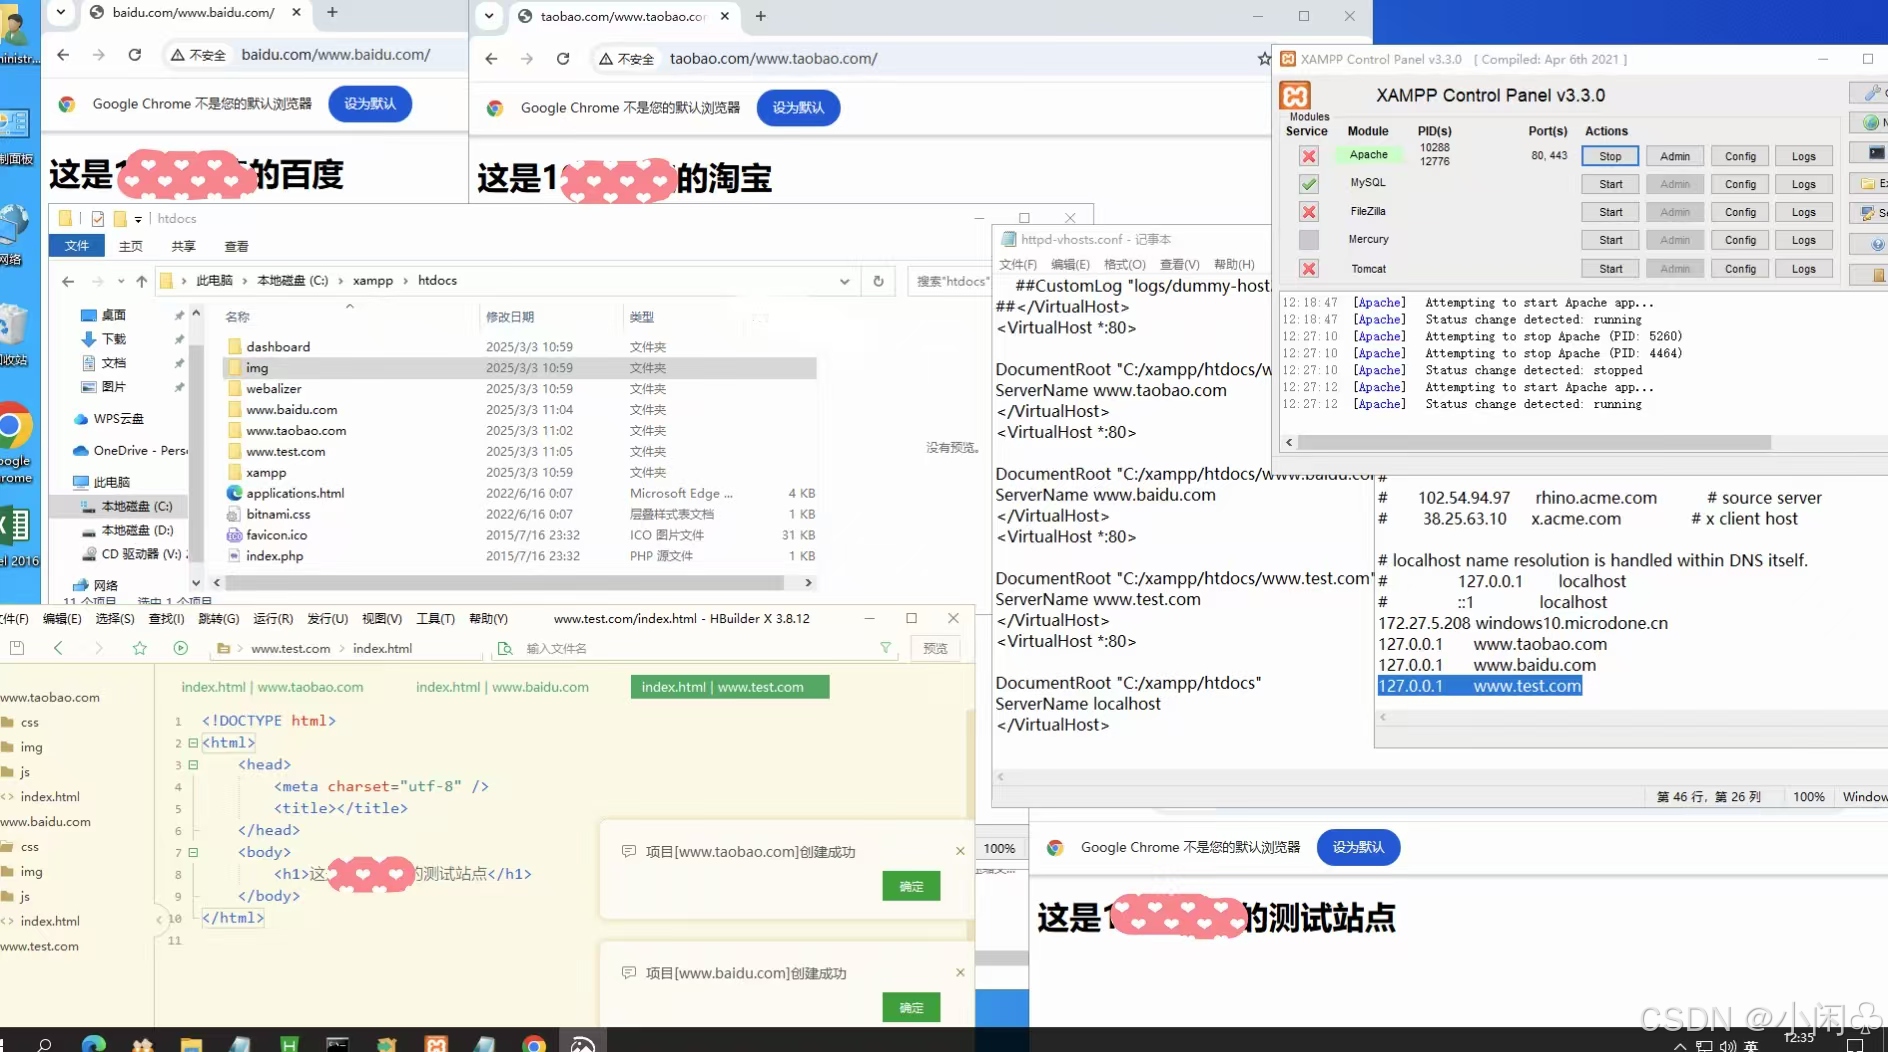Toggle the MySQL service checkbox in XAMPP
1888x1052 pixels.
pos(1308,184)
